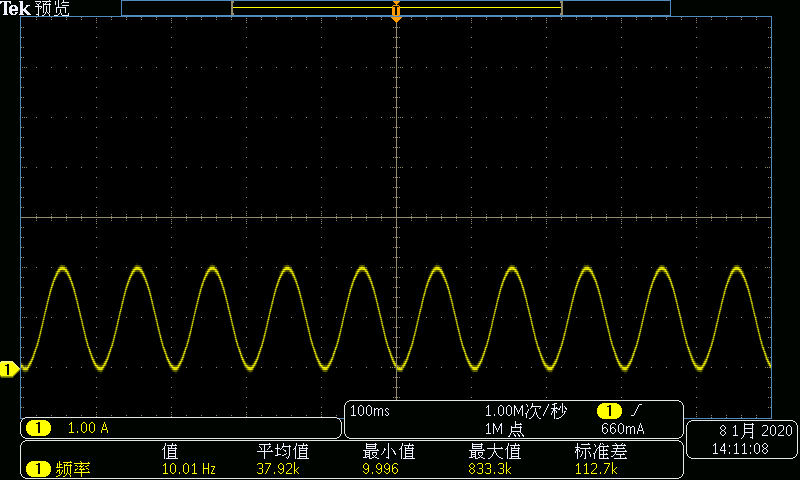The height and width of the screenshot is (480, 800).
Task: Click the yellow record-view bar at top
Action: point(396,8)
